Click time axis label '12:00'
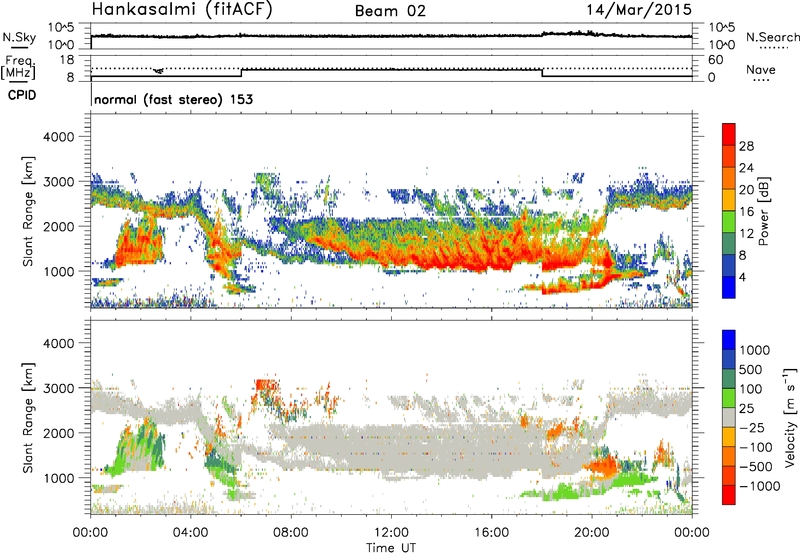This screenshot has height=554, width=800. (391, 533)
